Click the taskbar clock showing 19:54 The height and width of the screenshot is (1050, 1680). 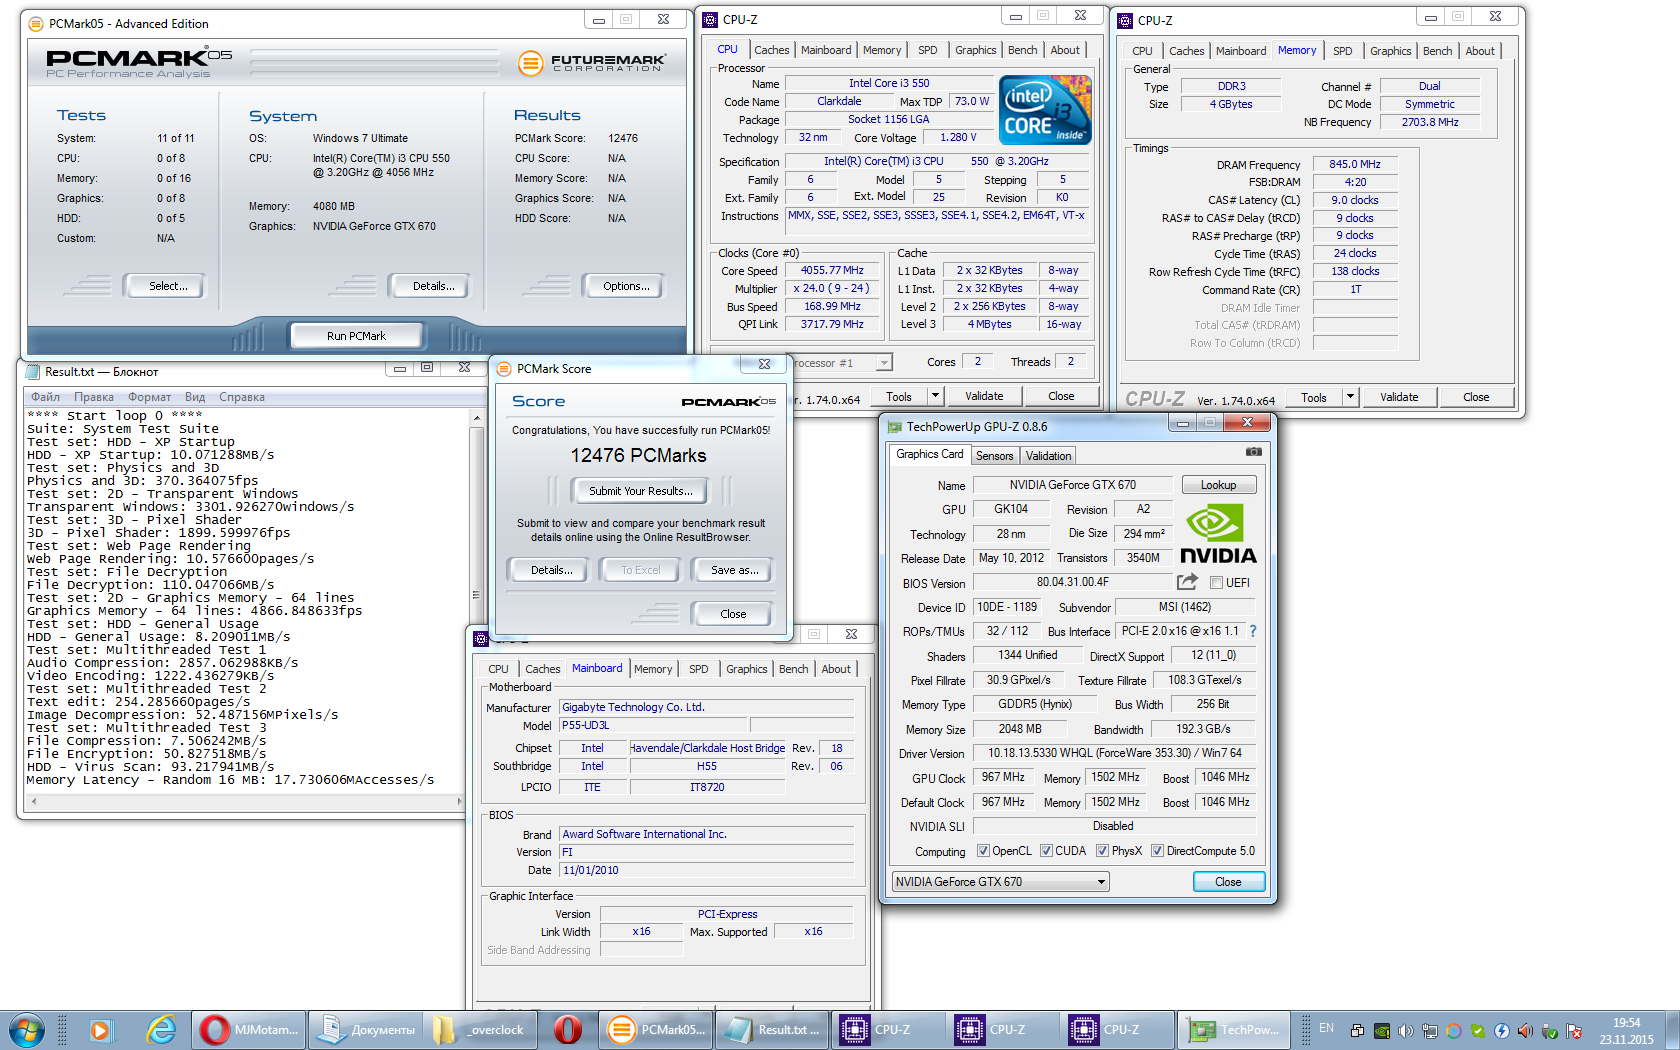(x=1626, y=1031)
